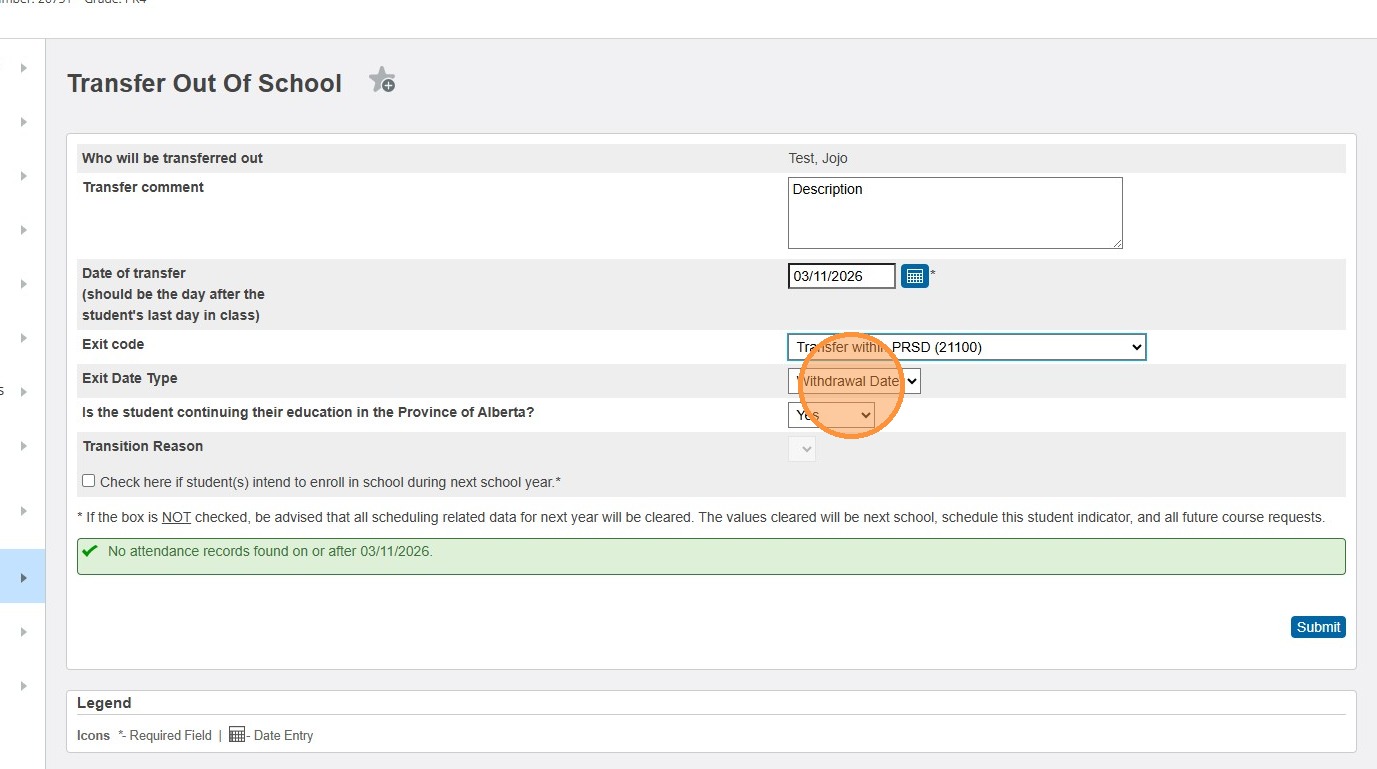Expand sidebar arrow directly below highlighted one
Screen dimensions: 1377x769
pos(23,632)
